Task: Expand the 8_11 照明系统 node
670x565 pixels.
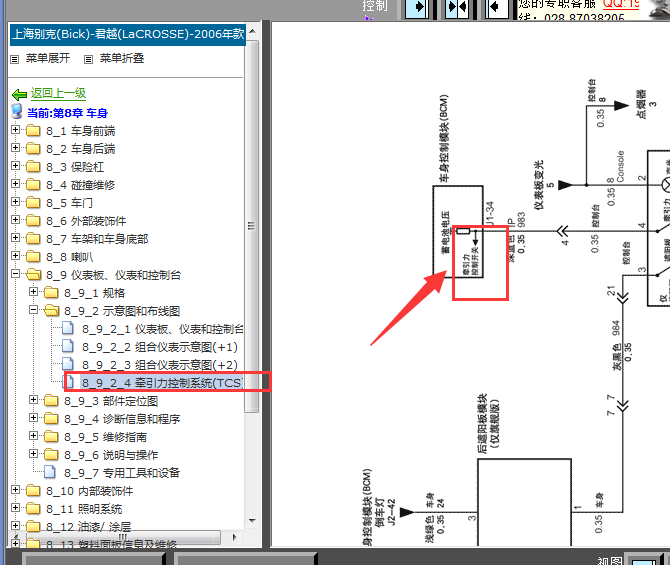Action: point(15,508)
